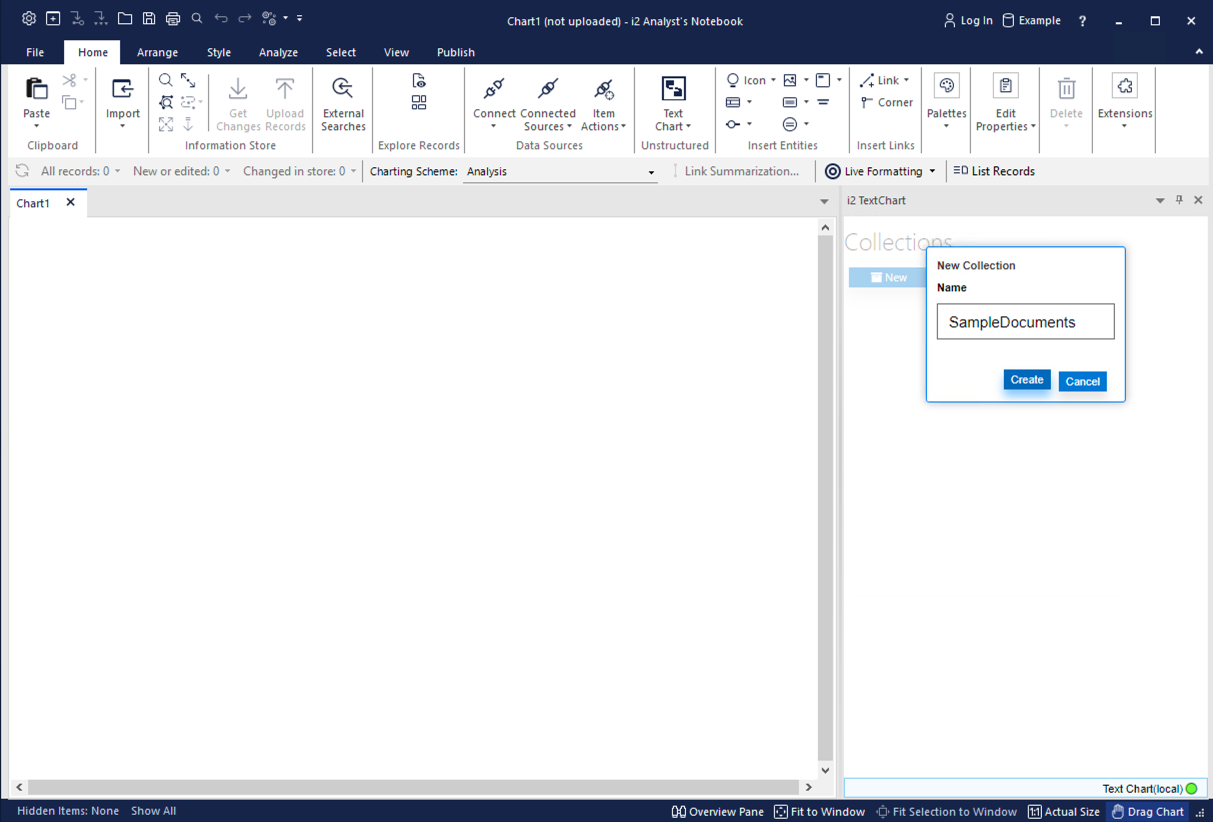
Task: Open the Link type dropdown arrow
Action: pyautogui.click(x=906, y=80)
